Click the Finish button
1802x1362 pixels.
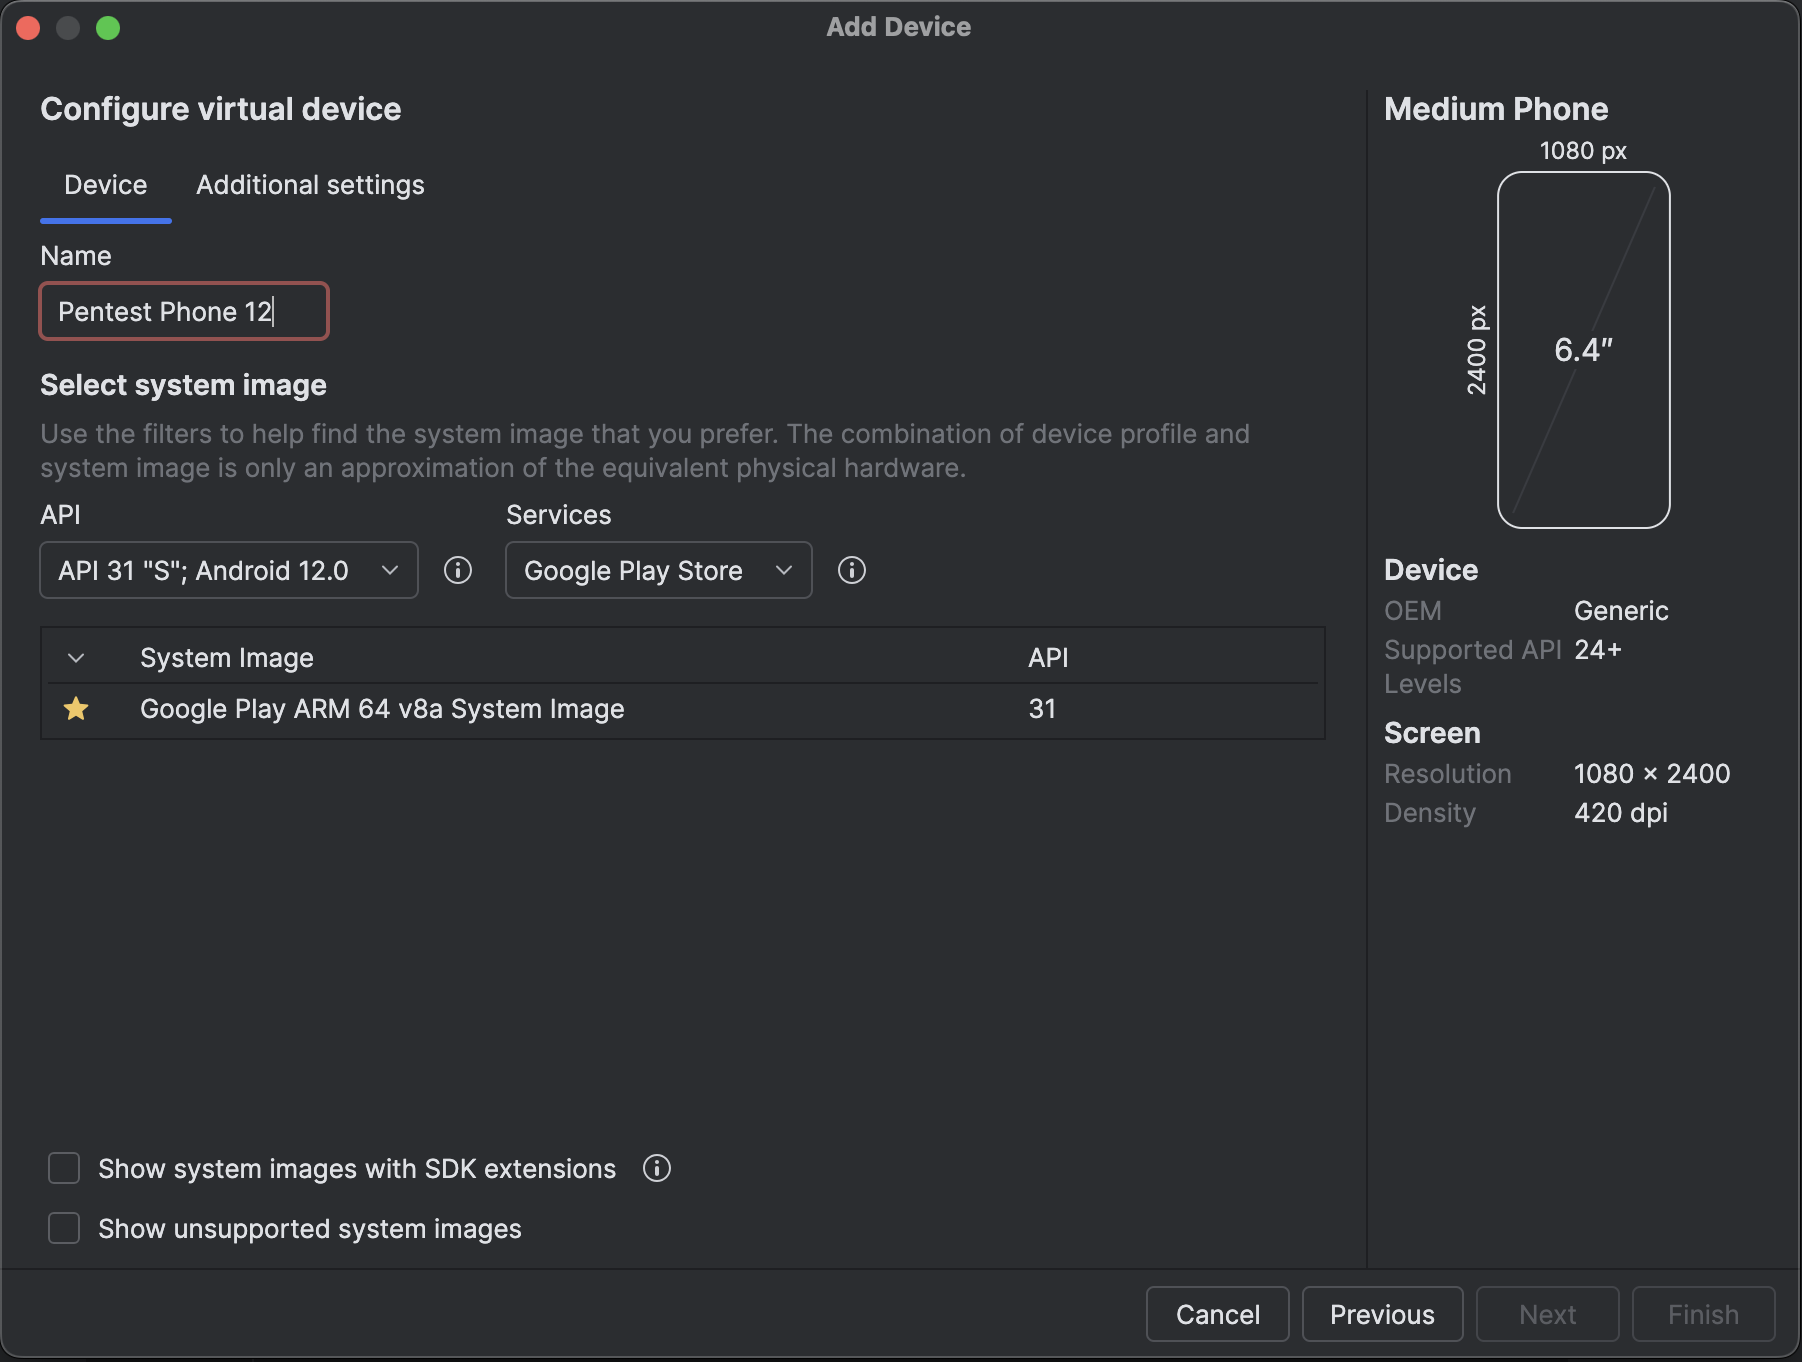tap(1703, 1314)
